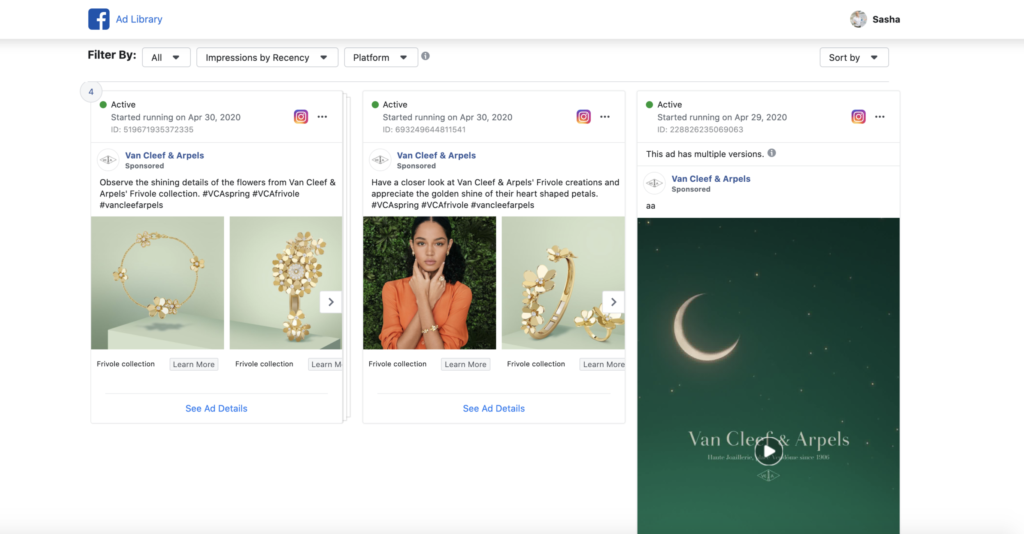Click Active status dot on second ad
This screenshot has height=534, width=1024.
[375, 104]
